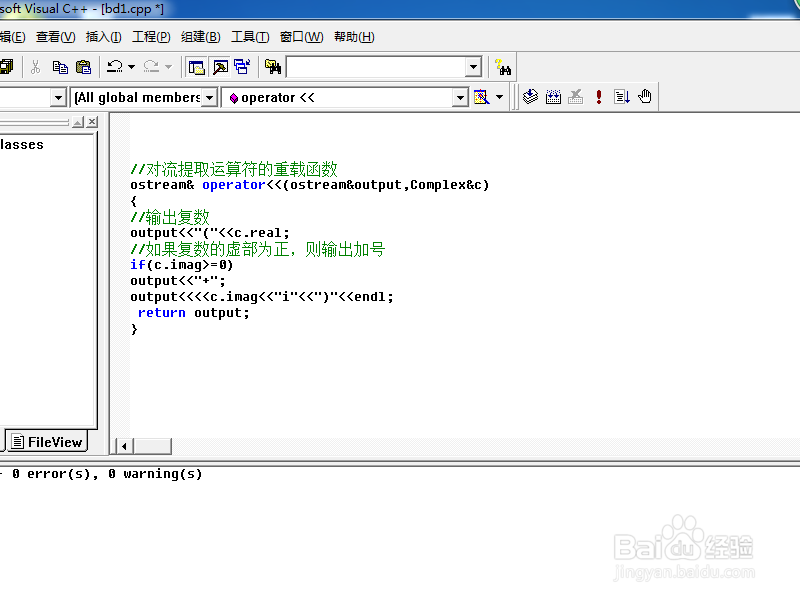Open the 插入(I) menu
The image size is (800, 600).
(x=104, y=37)
